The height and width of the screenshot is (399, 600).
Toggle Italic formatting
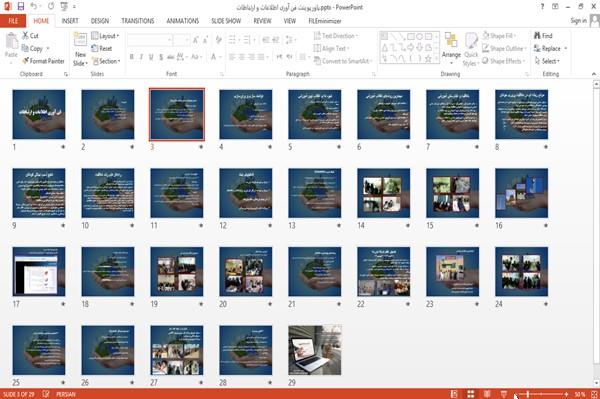pyautogui.click(x=141, y=57)
